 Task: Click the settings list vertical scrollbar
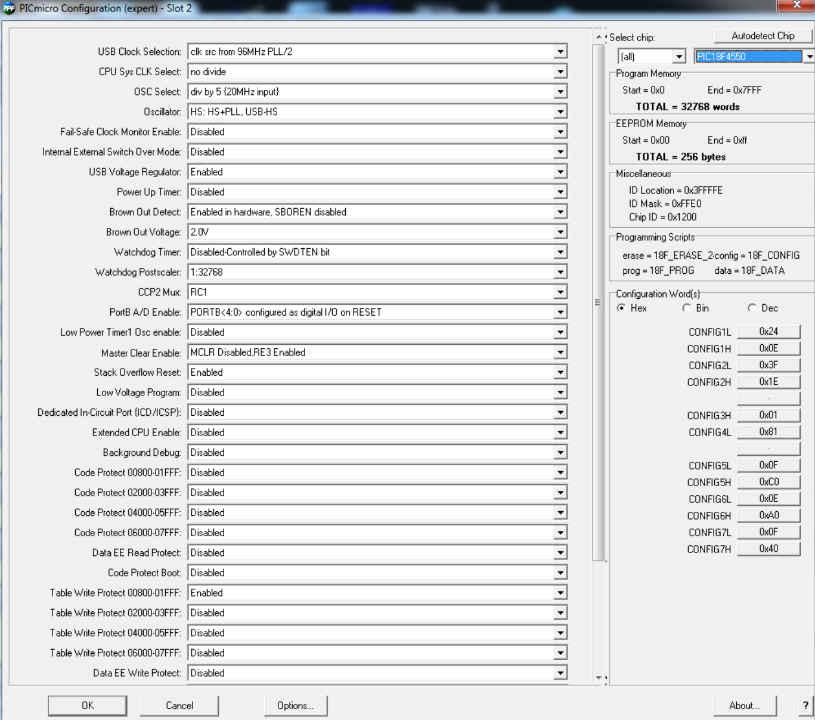(599, 300)
